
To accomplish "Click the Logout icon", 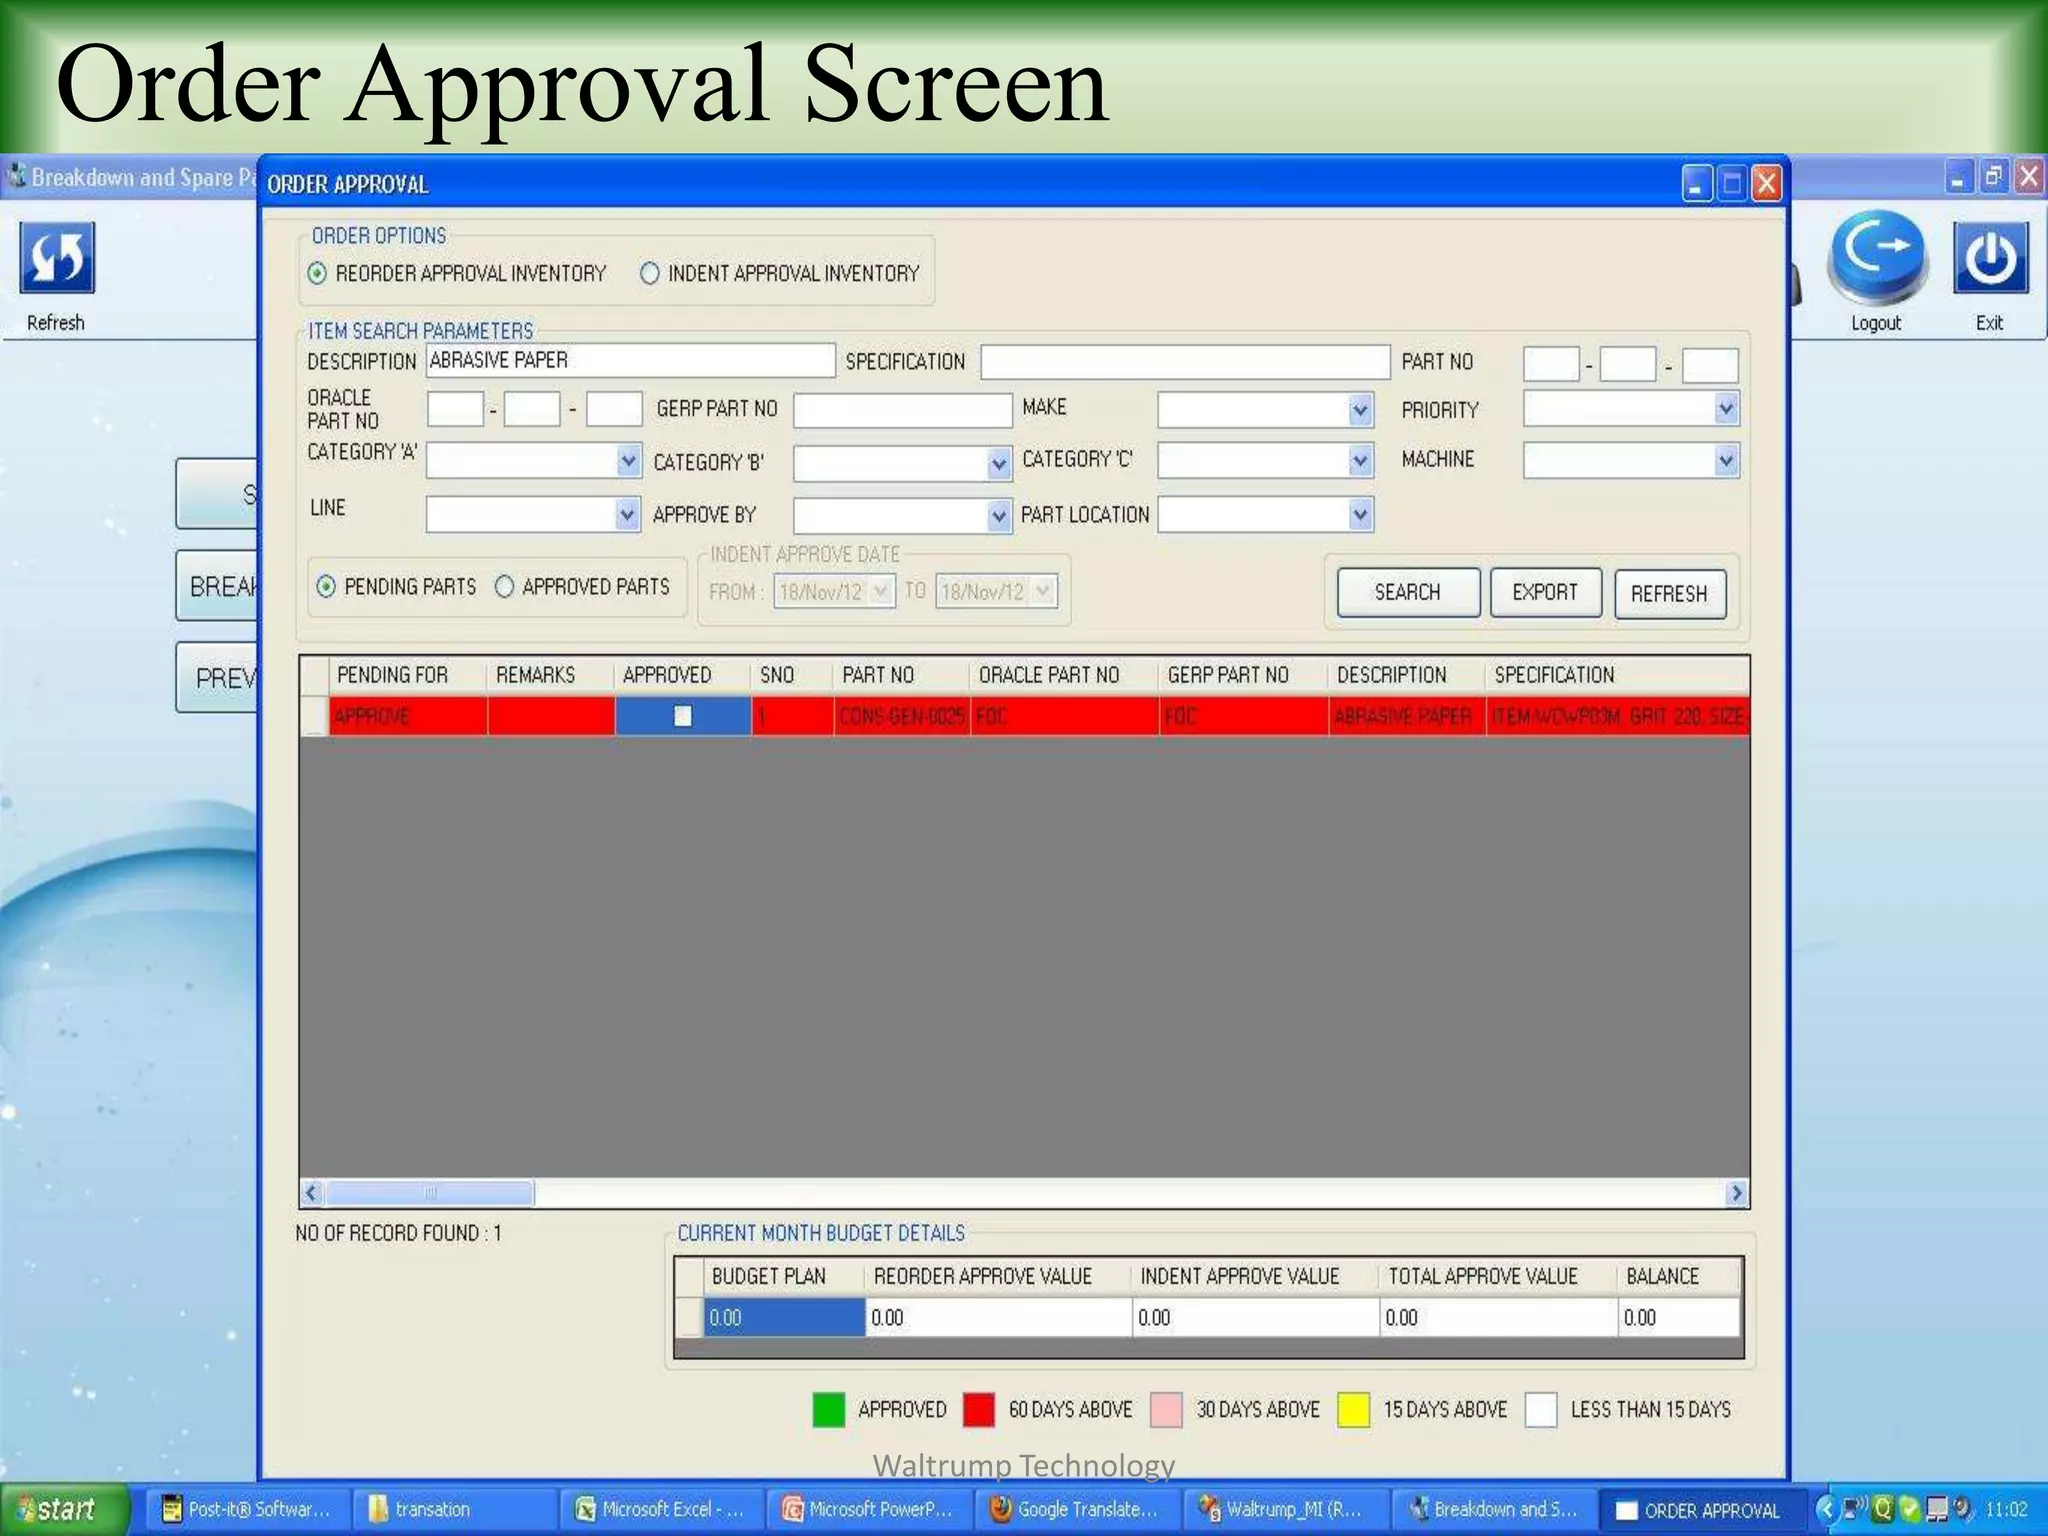I will click(1876, 257).
